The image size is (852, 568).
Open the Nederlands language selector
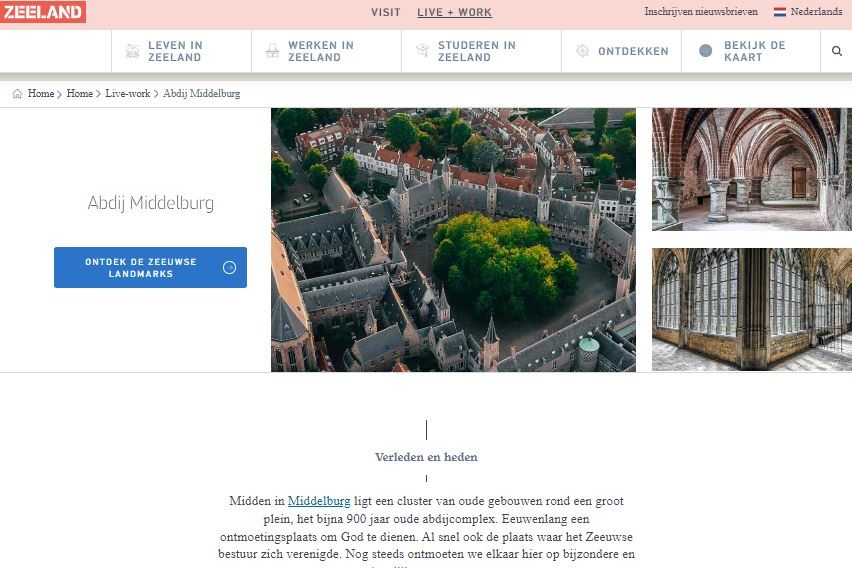click(x=808, y=11)
